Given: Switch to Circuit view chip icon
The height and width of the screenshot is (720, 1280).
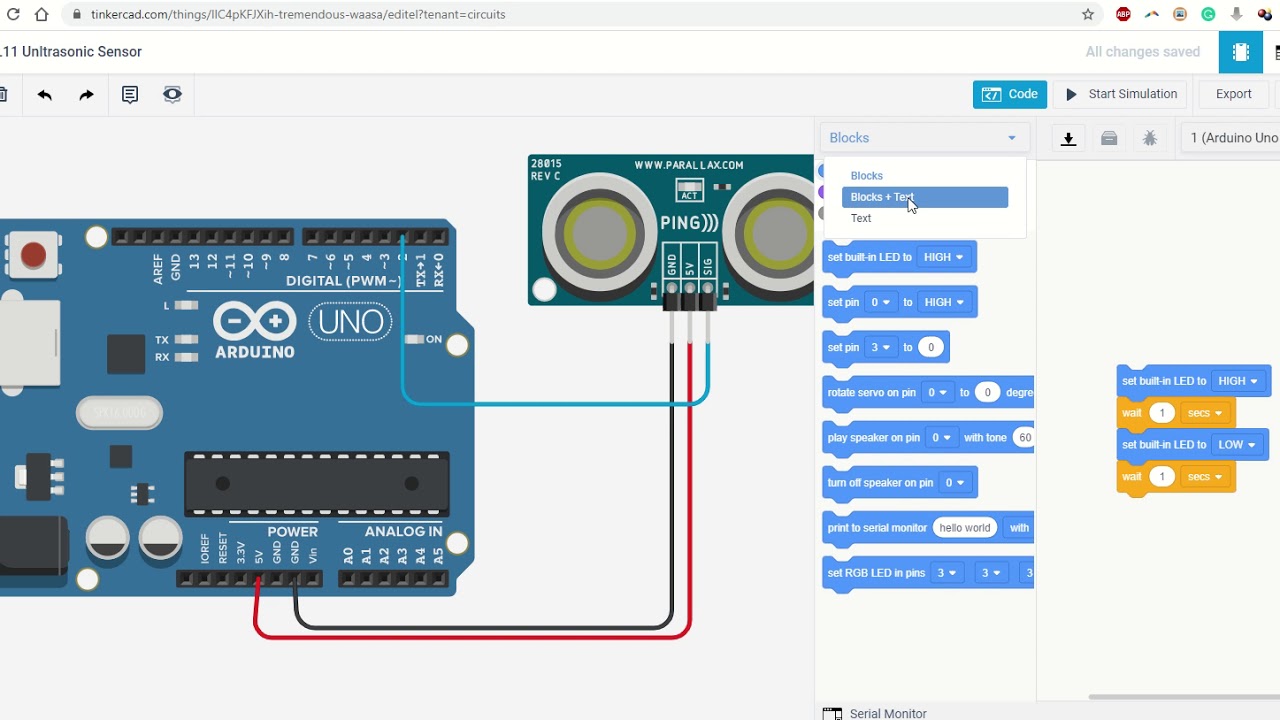Looking at the screenshot, I should click(1241, 52).
